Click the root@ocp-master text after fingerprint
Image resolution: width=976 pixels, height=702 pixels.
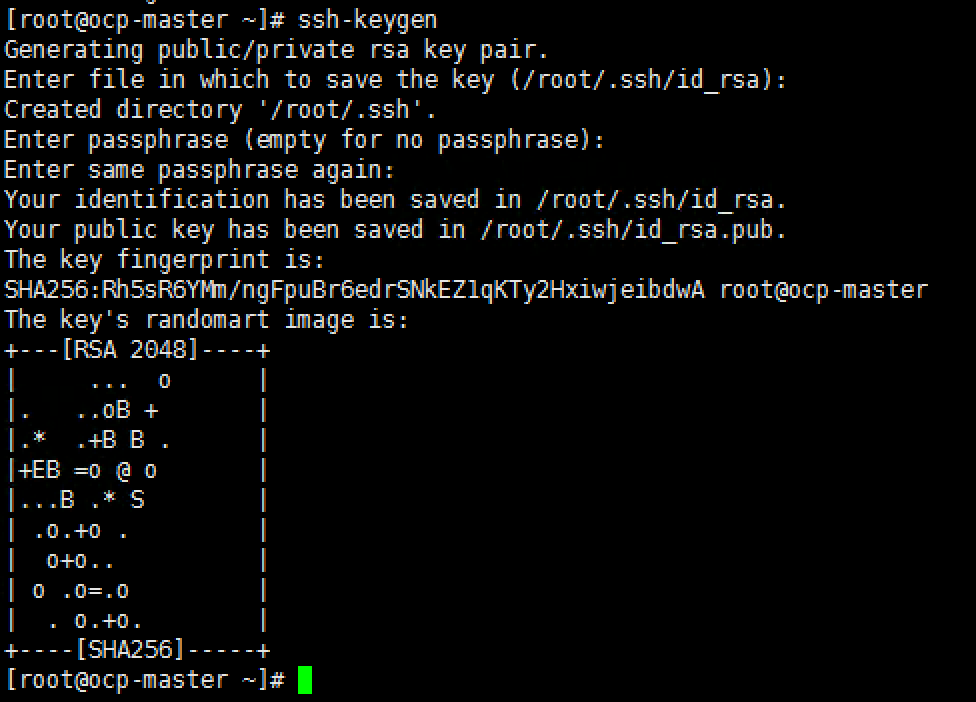[x=824, y=290]
